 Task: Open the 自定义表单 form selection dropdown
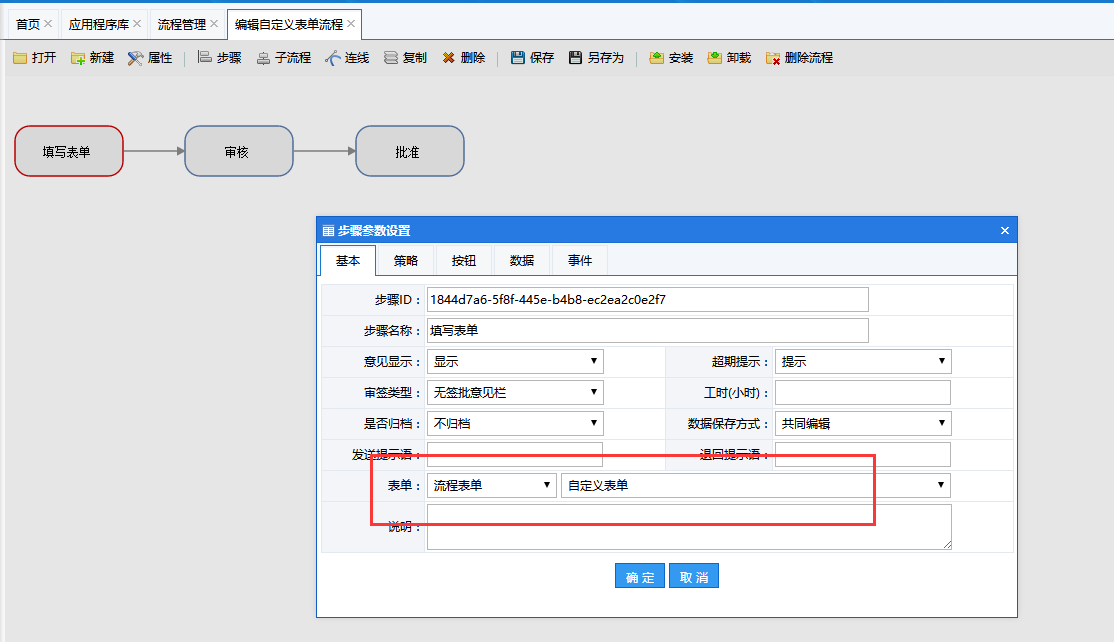tap(756, 486)
